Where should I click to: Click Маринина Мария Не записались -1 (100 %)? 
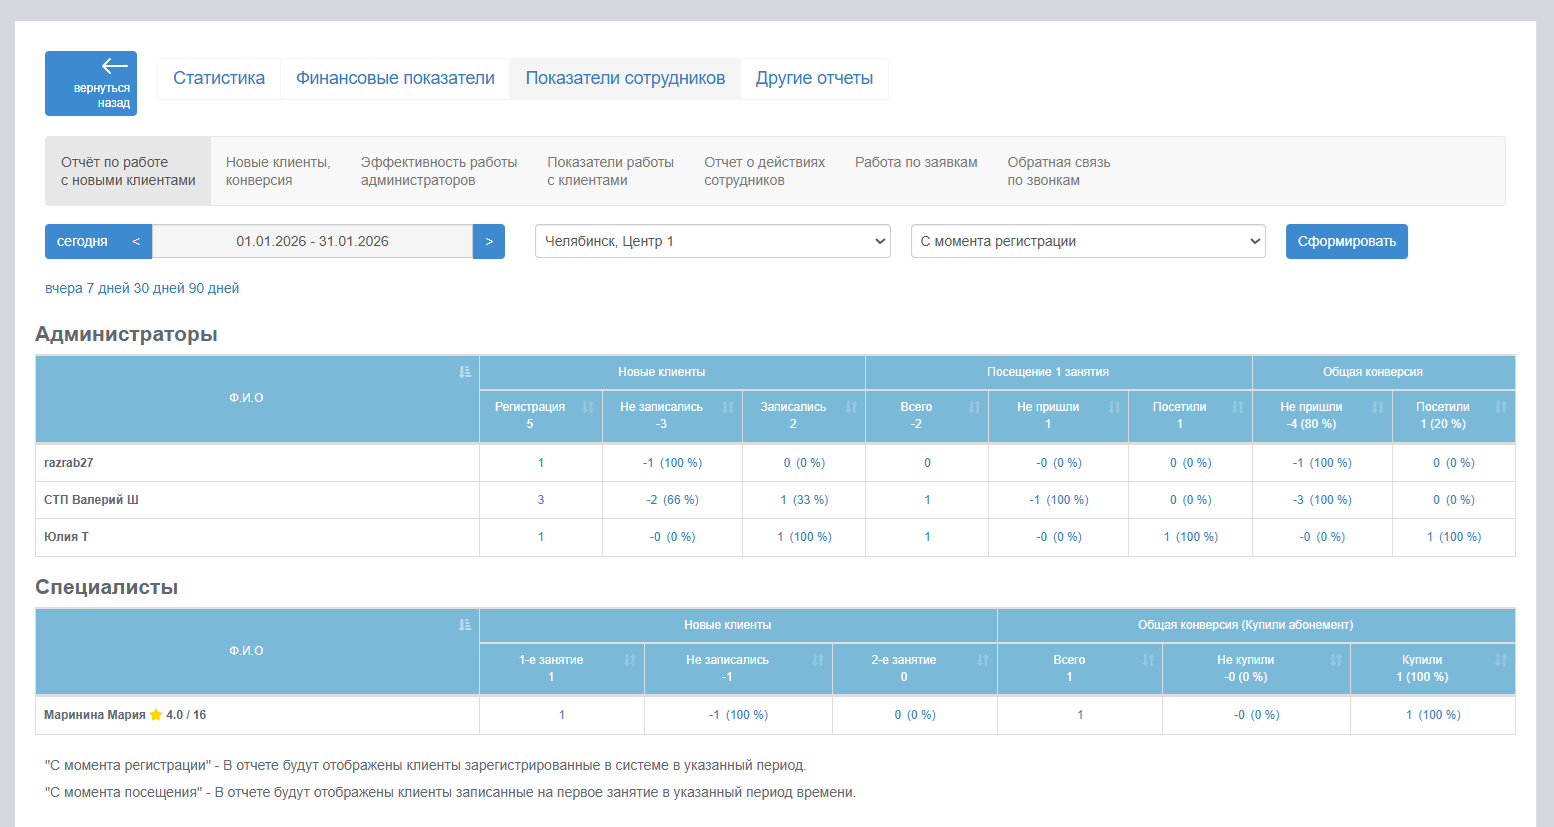click(x=738, y=715)
